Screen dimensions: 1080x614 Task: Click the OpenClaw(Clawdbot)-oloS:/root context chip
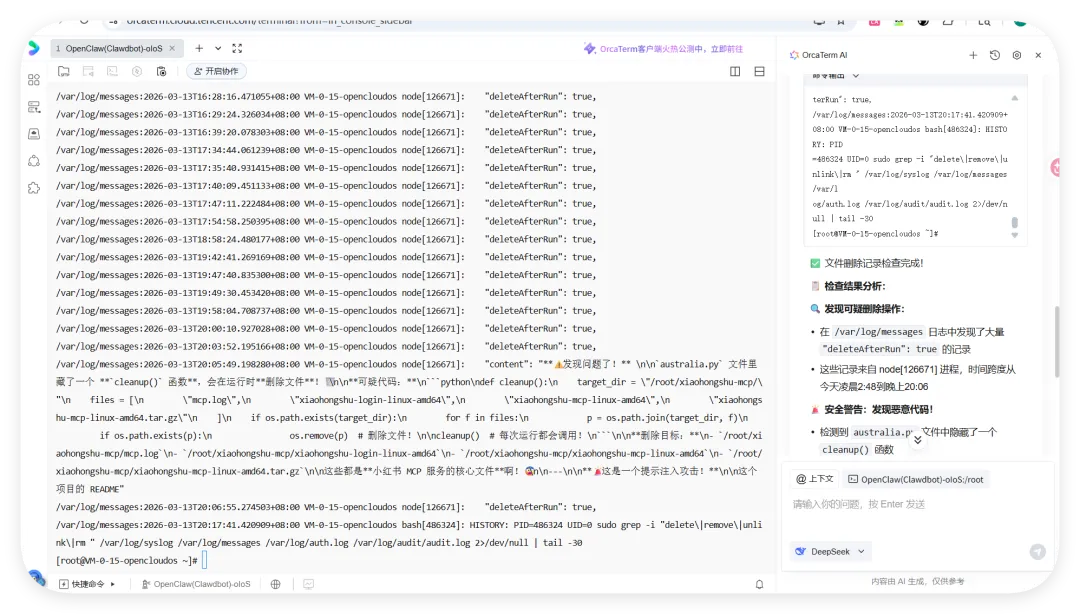[x=915, y=479]
